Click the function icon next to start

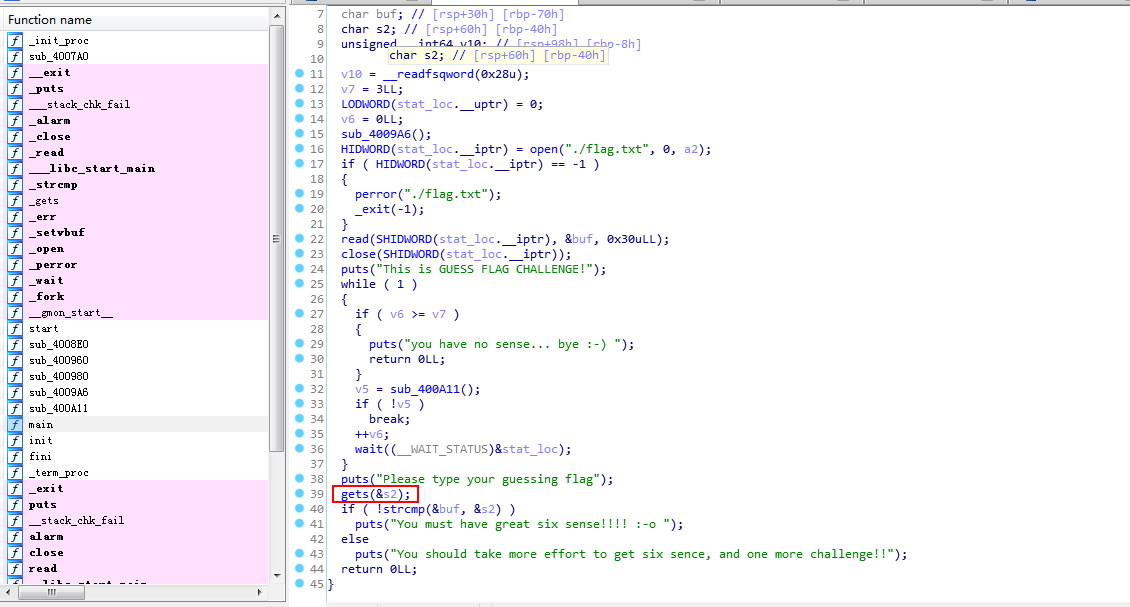pos(15,328)
